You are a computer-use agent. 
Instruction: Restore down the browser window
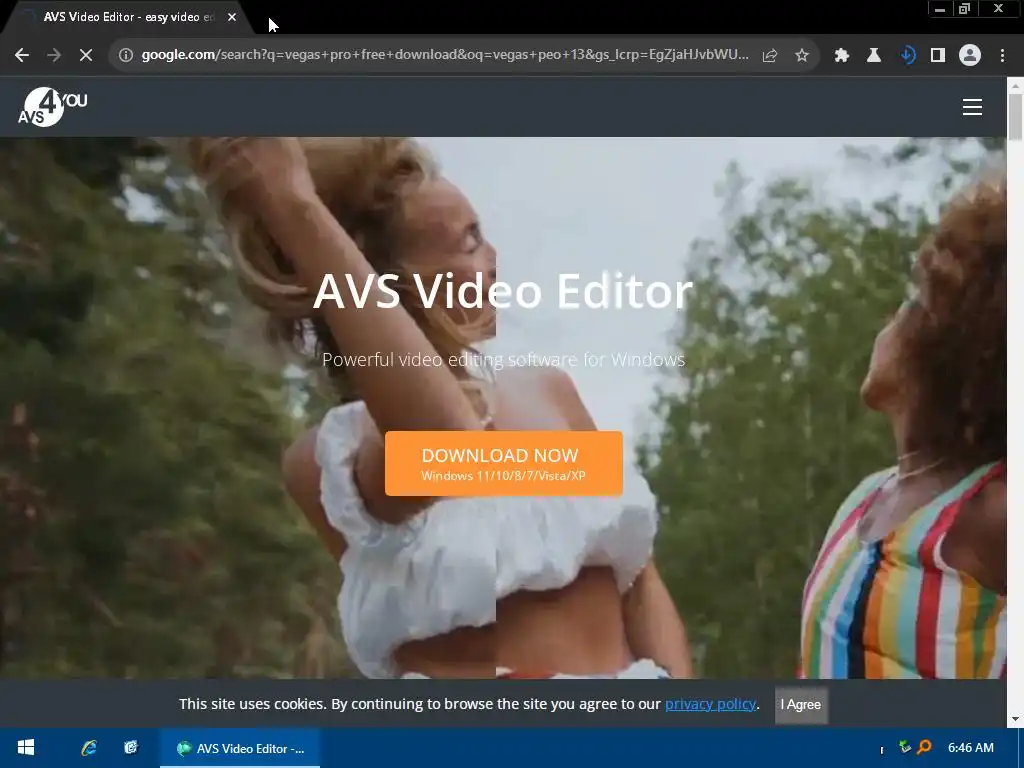(x=964, y=9)
